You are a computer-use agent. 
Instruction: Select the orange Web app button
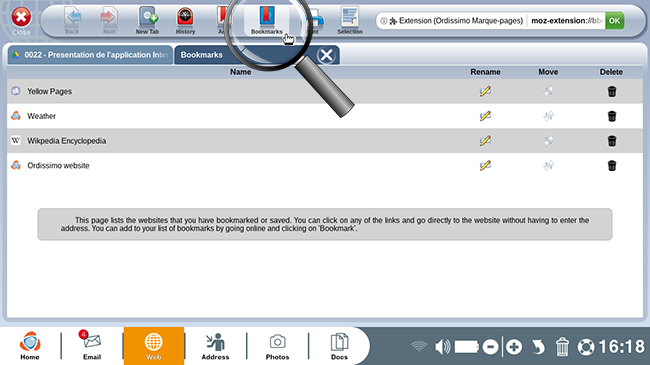coord(153,346)
